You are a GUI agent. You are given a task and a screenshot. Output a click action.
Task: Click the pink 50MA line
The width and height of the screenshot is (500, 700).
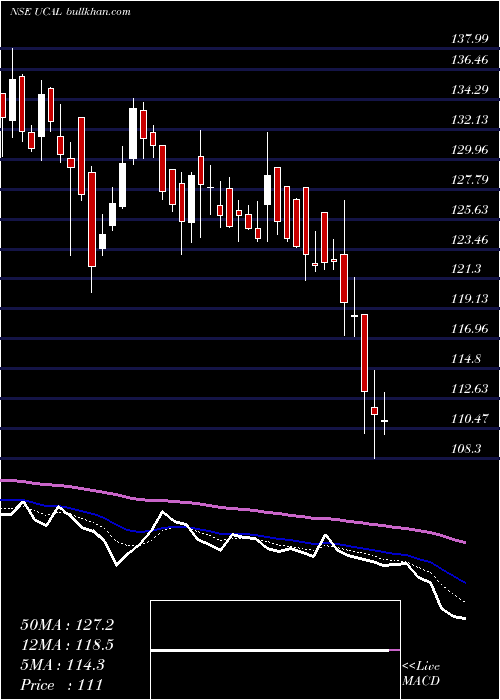tap(232, 508)
